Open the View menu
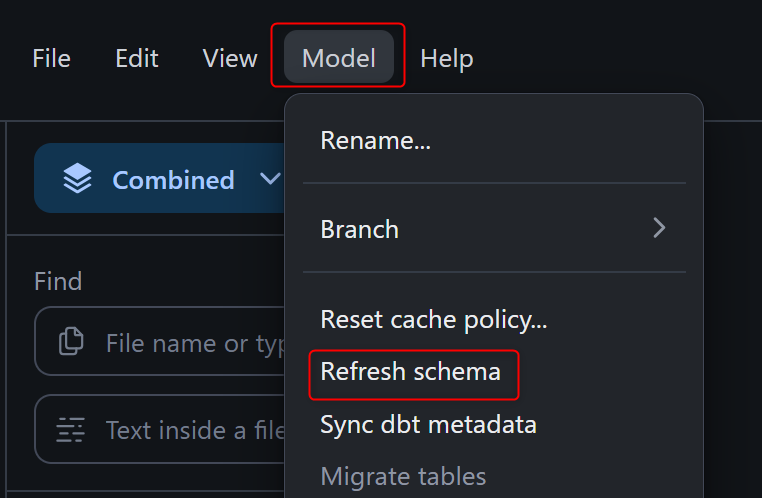Image resolution: width=762 pixels, height=498 pixels. (230, 58)
